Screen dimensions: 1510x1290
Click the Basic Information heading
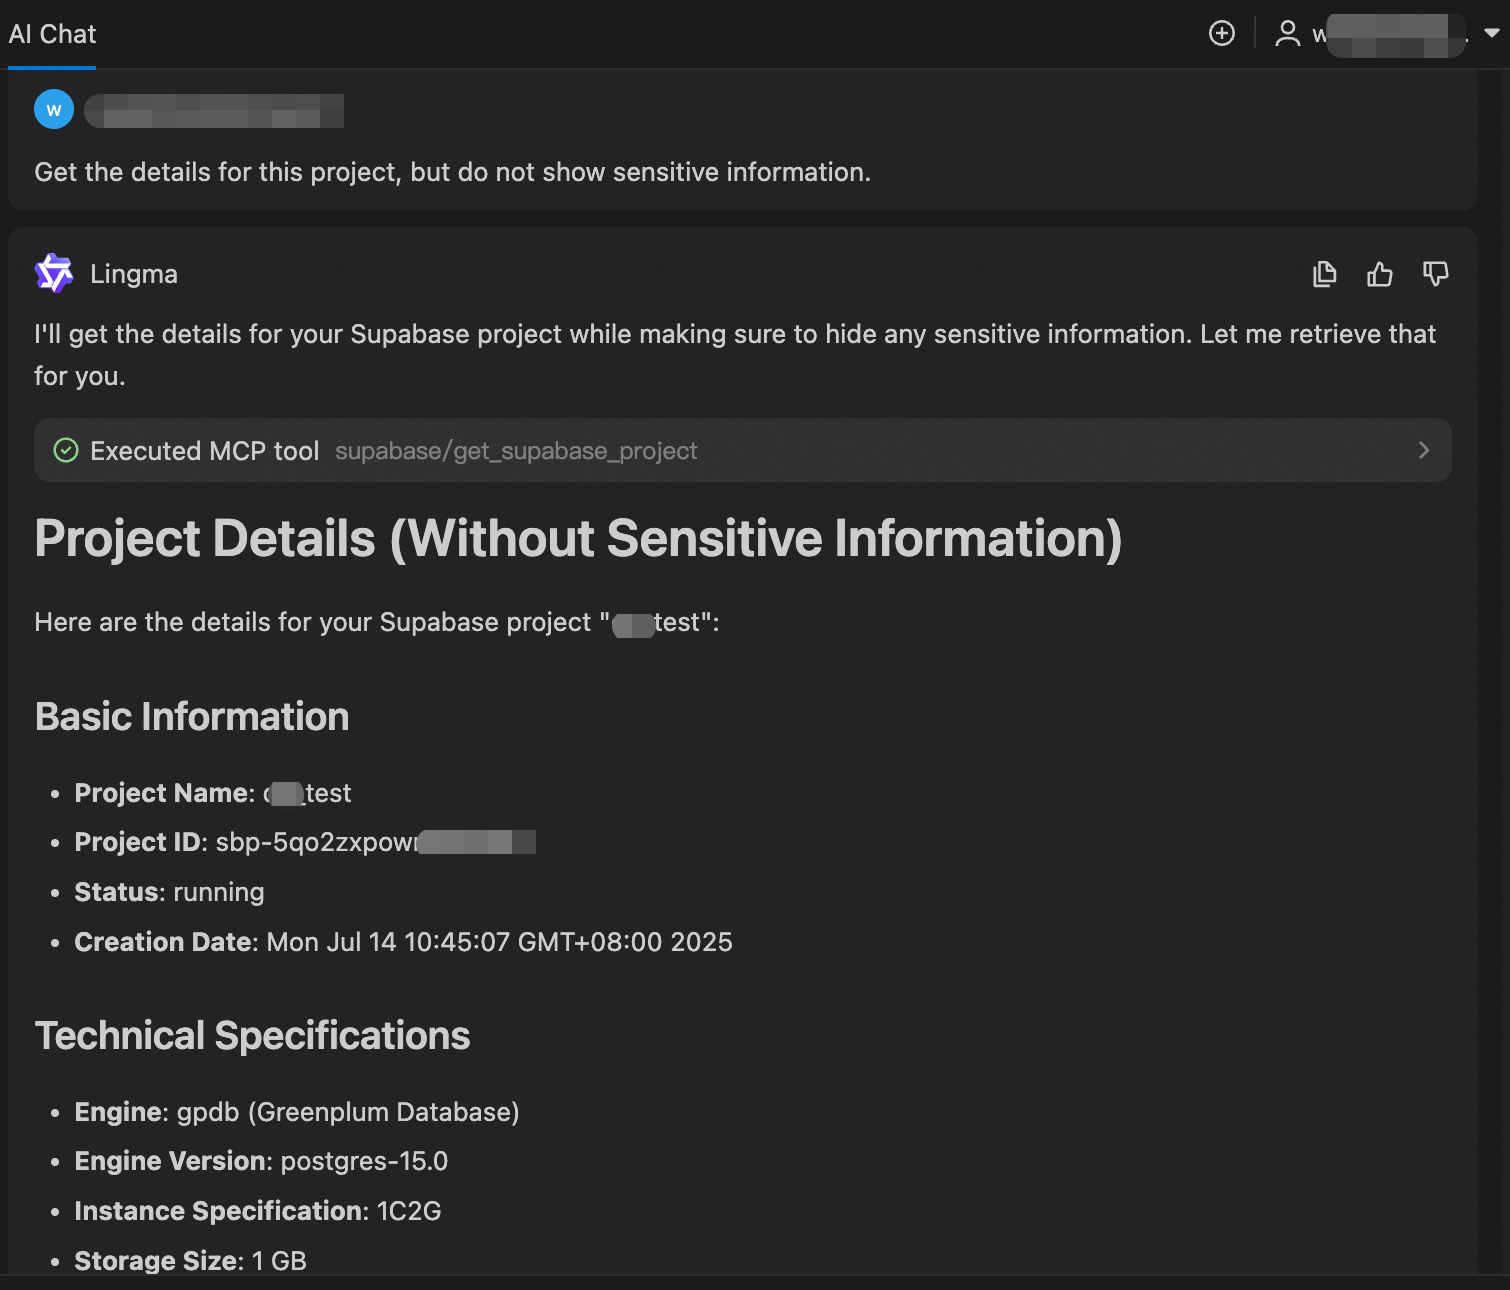(x=192, y=717)
